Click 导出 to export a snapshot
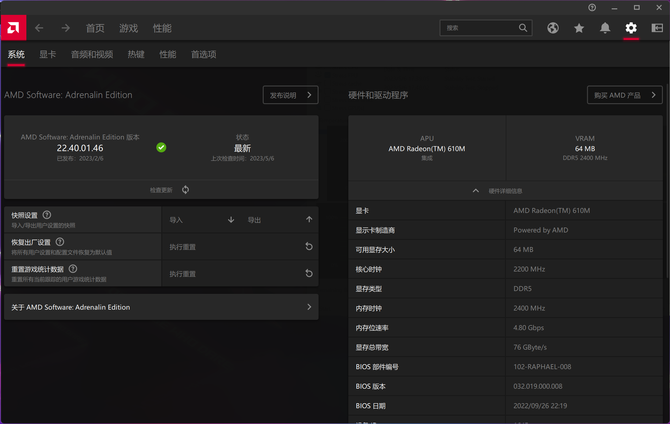670x424 pixels. tap(254, 220)
